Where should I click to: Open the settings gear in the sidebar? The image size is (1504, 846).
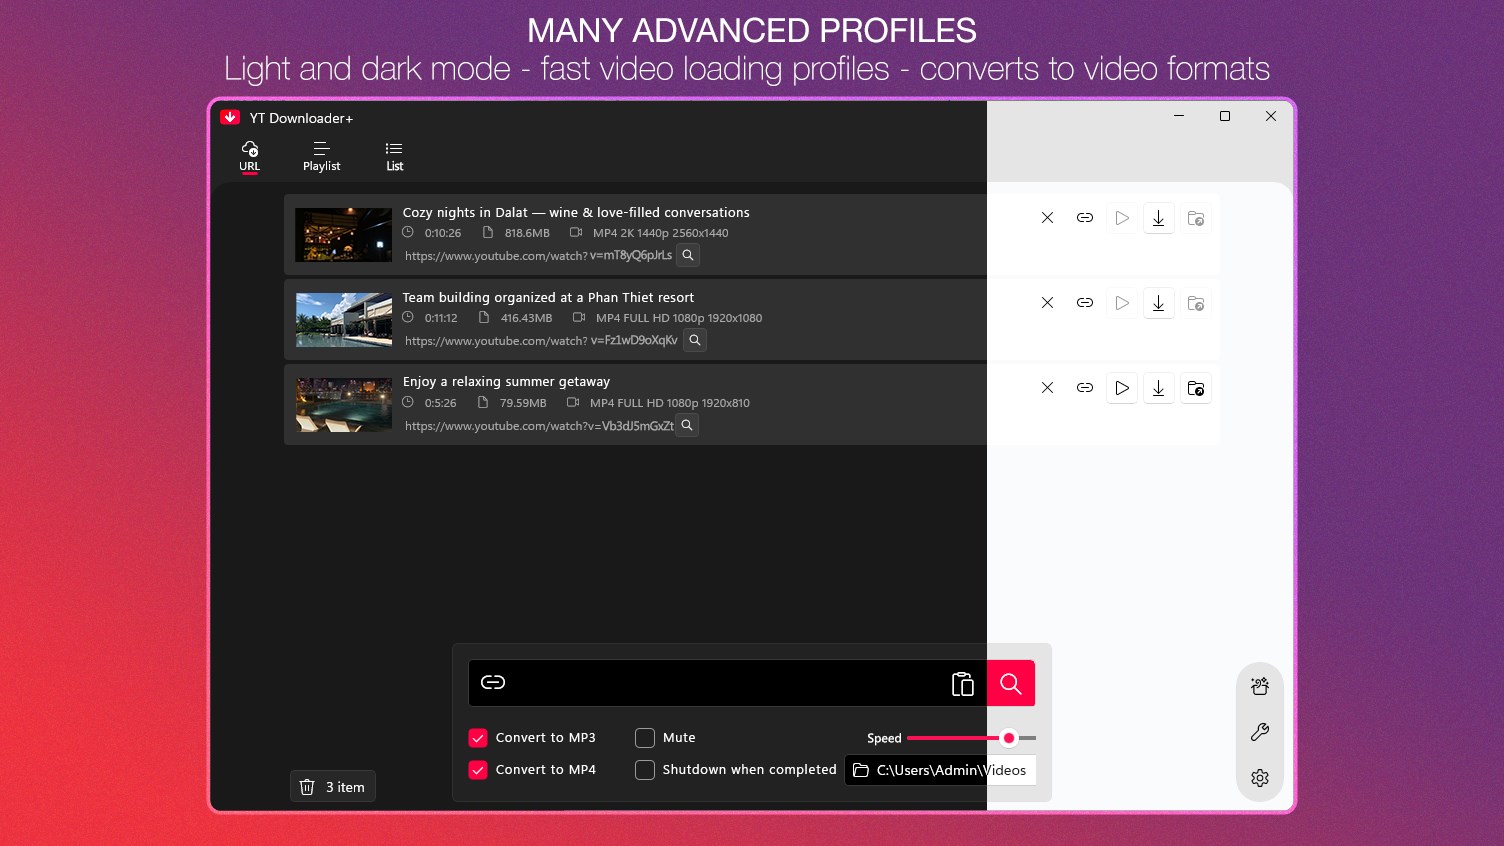click(x=1259, y=777)
